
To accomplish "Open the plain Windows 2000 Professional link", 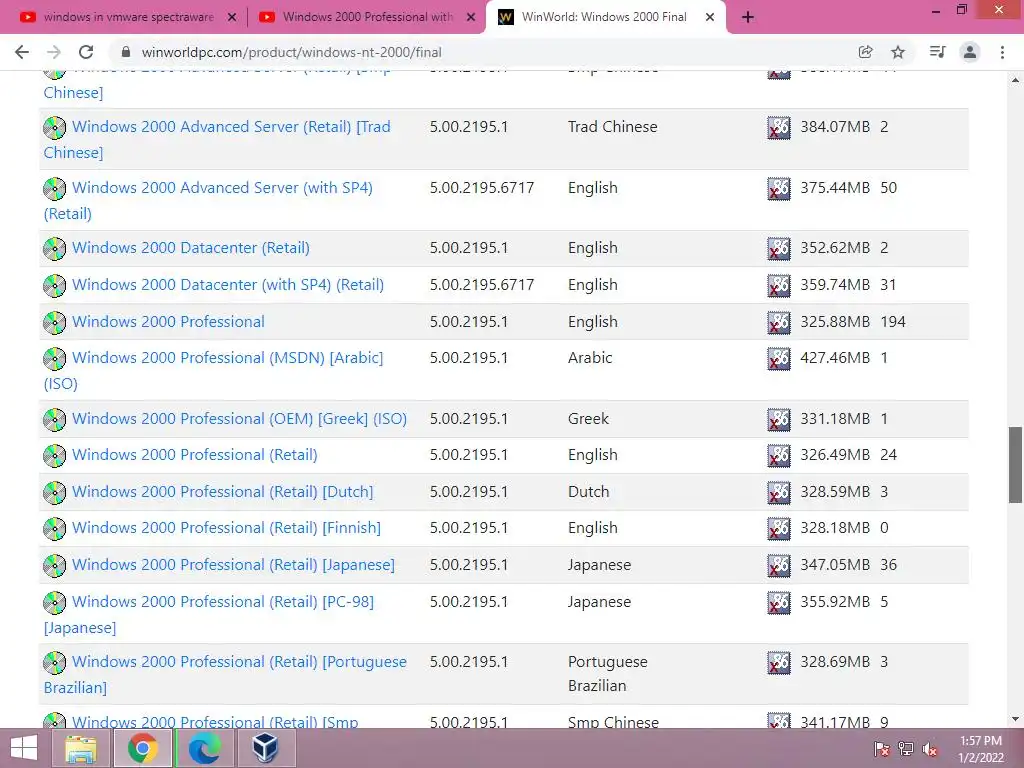I will [168, 322].
